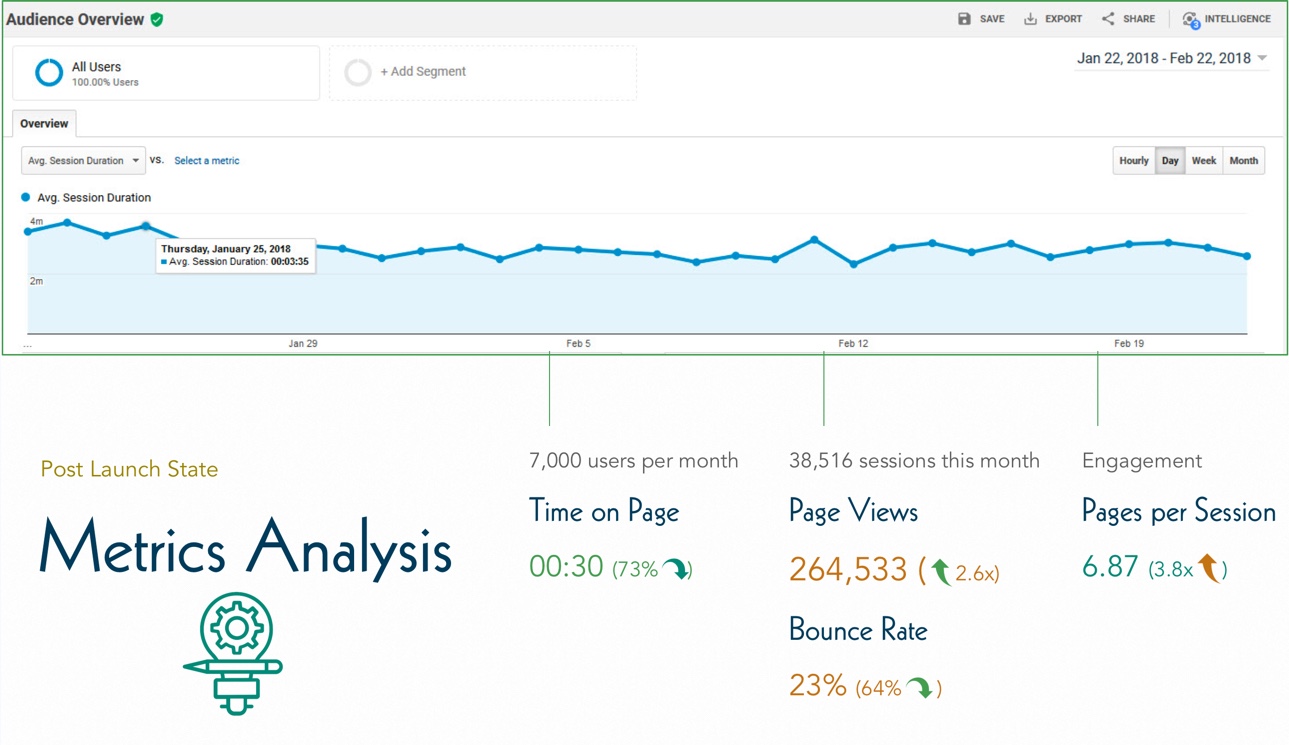Open the All Users segment box

[x=166, y=73]
